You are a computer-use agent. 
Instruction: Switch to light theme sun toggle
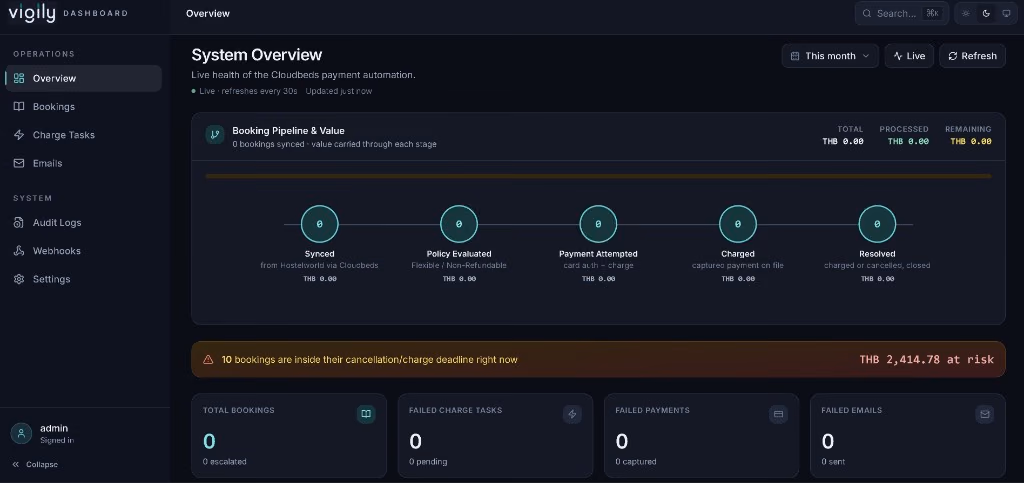pos(966,13)
